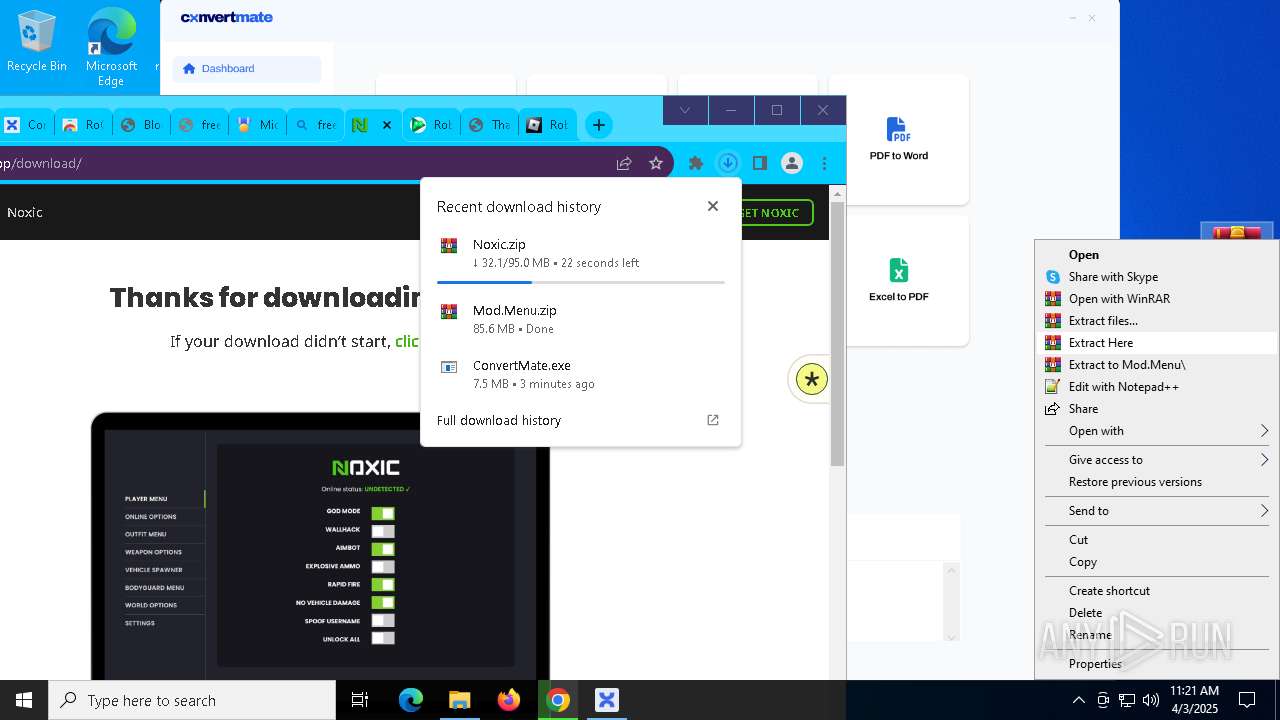The width and height of the screenshot is (1280, 720).
Task: Toggle No Vehicle Damage switch
Action: 383,602
